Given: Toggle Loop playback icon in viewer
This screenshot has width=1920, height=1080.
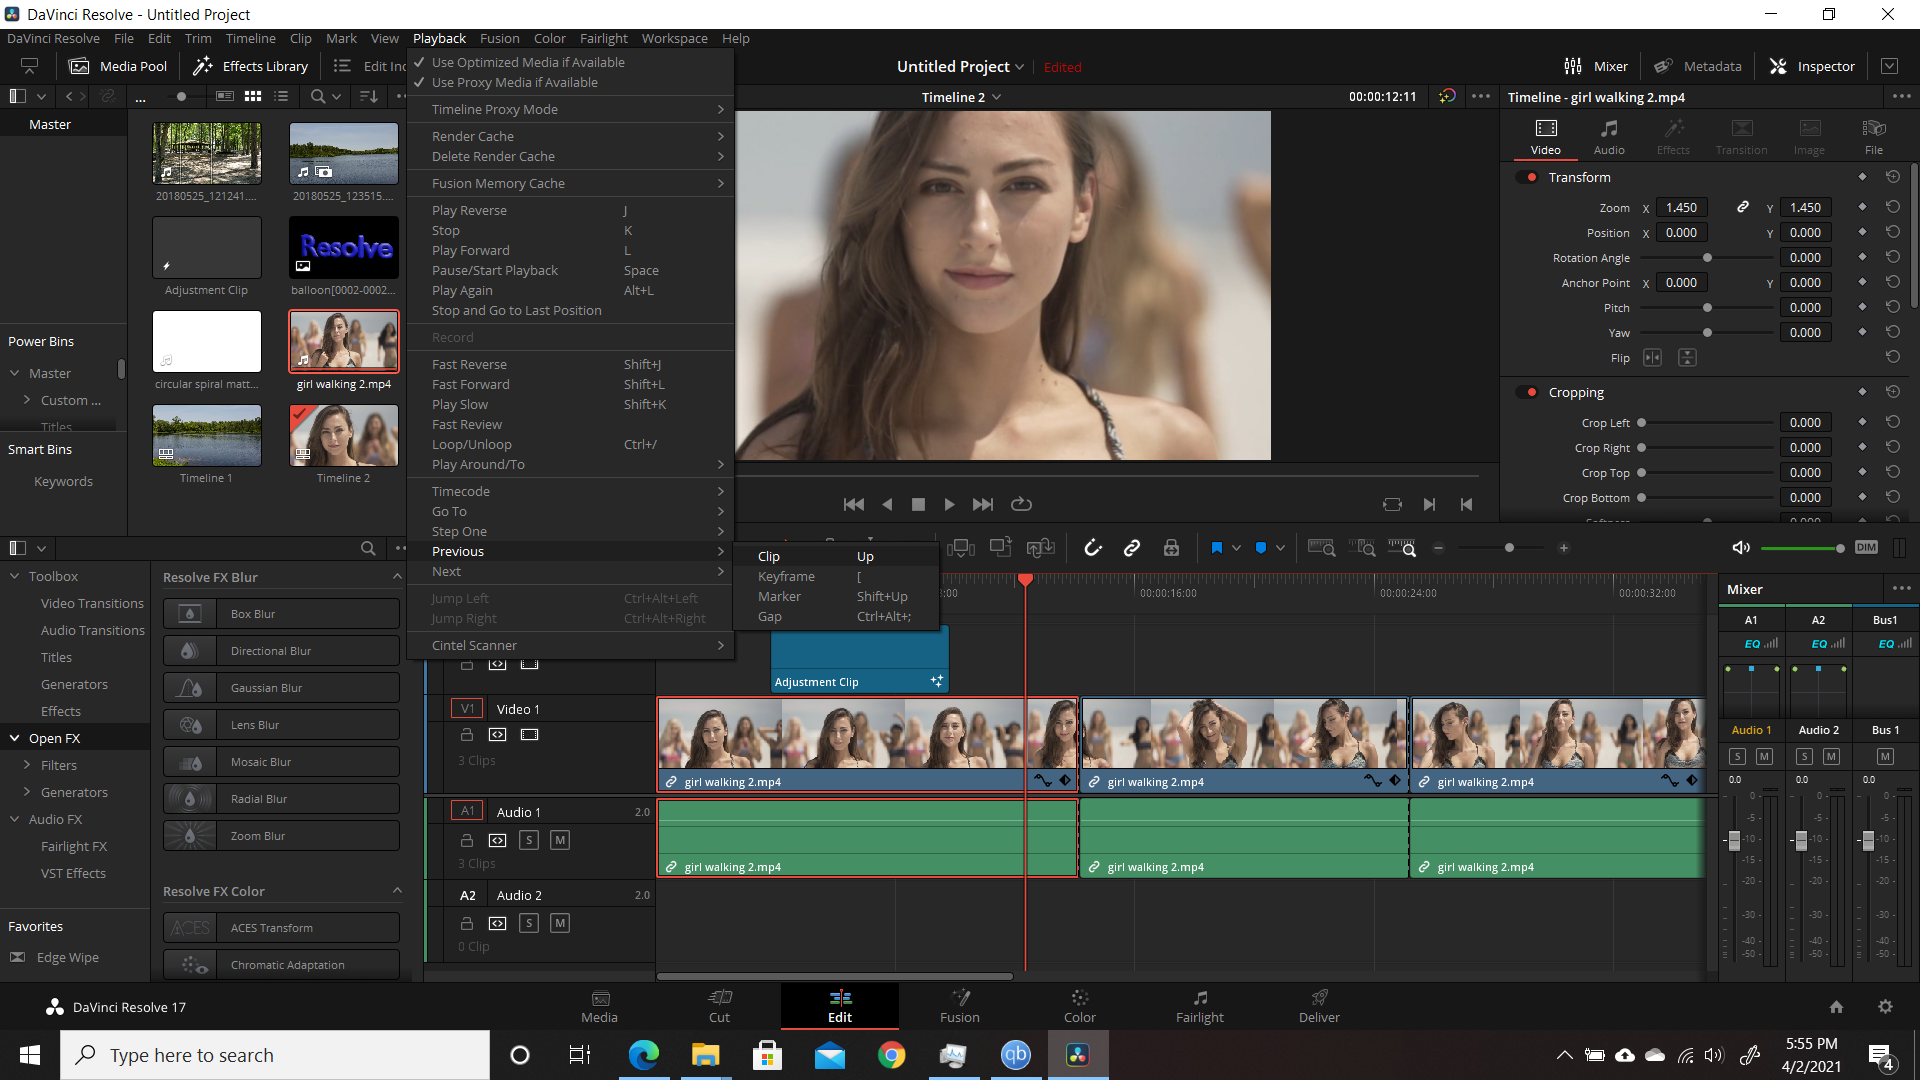Looking at the screenshot, I should (x=1021, y=505).
